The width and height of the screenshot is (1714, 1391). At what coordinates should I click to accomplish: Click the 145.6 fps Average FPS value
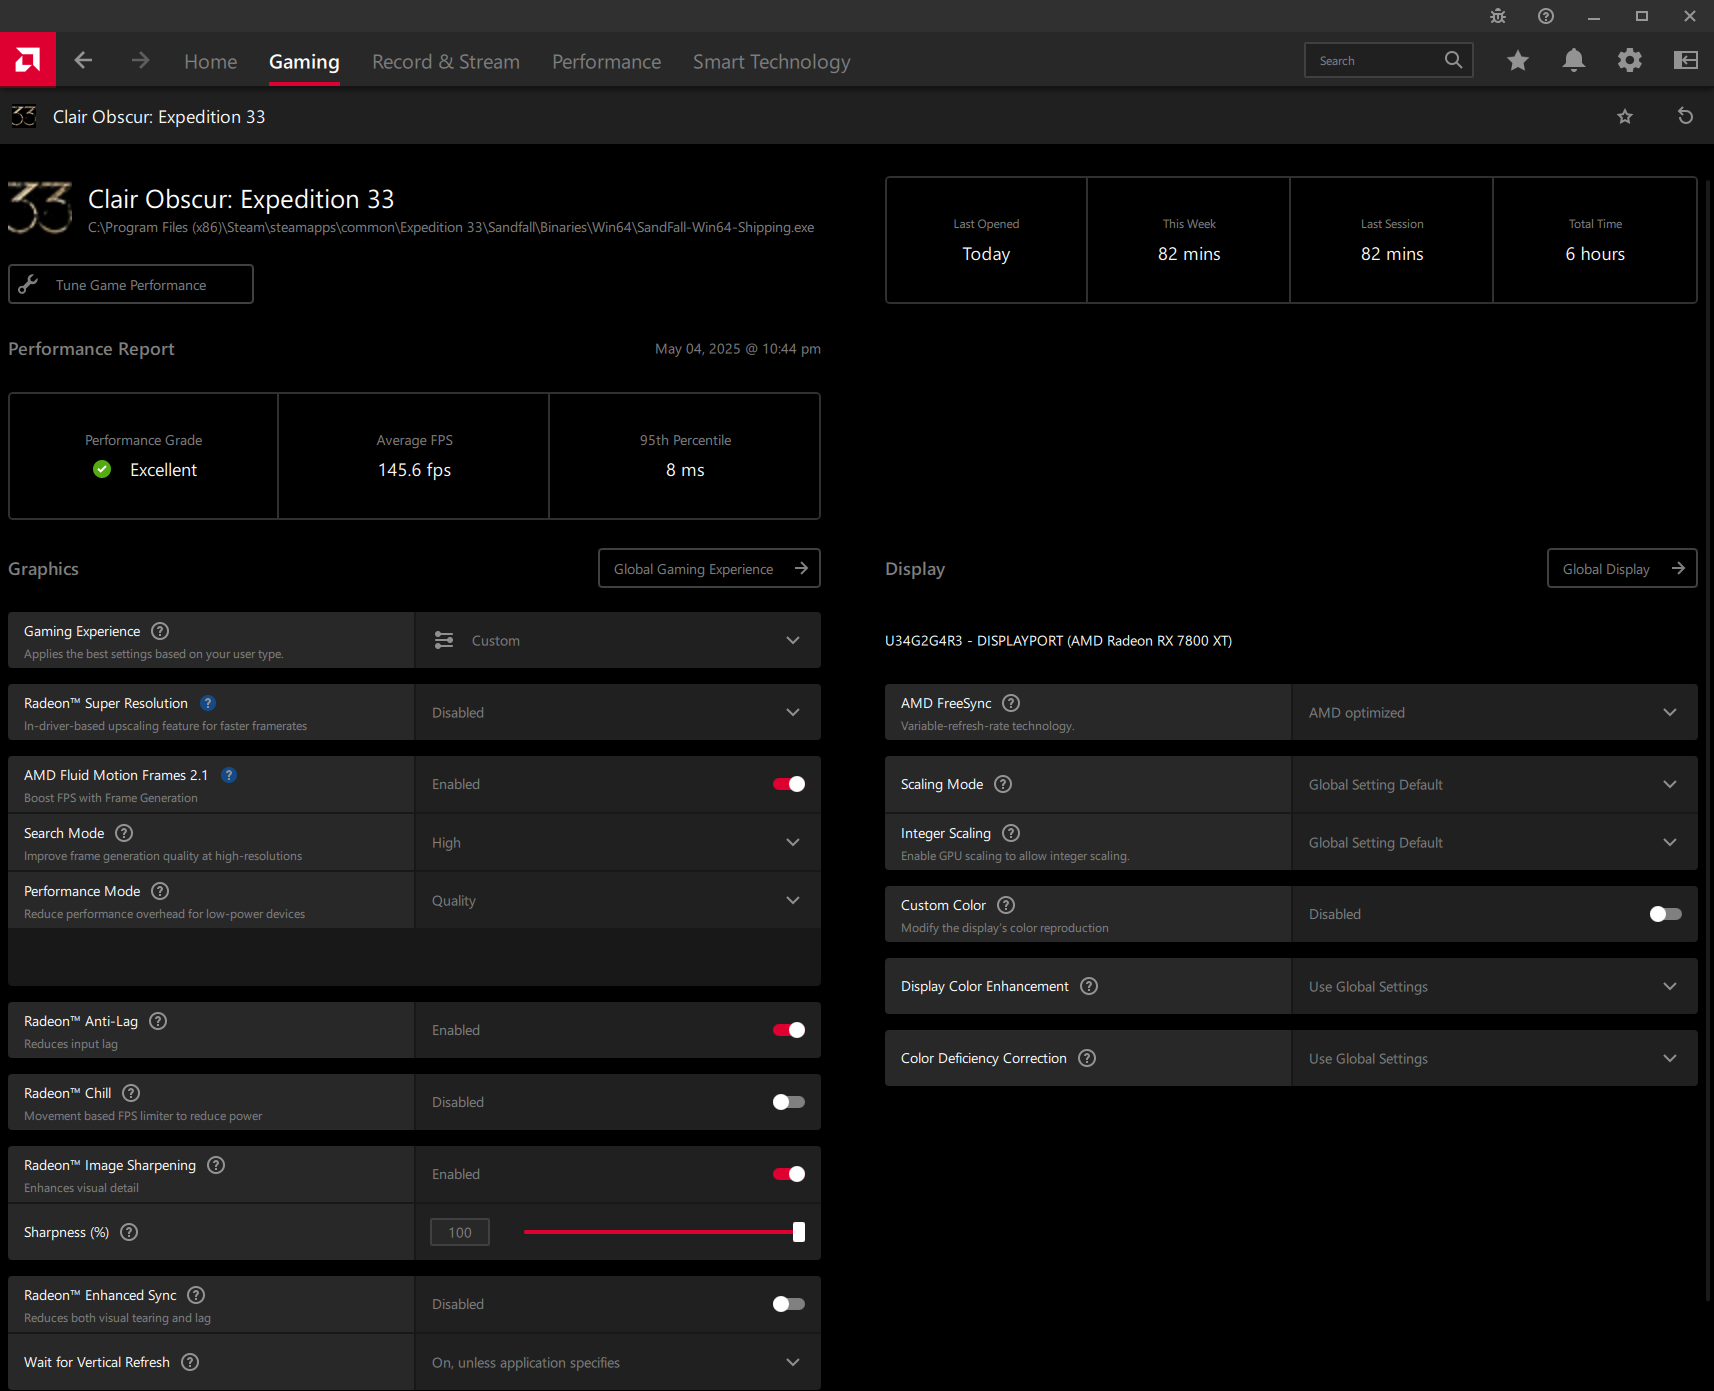tap(414, 470)
